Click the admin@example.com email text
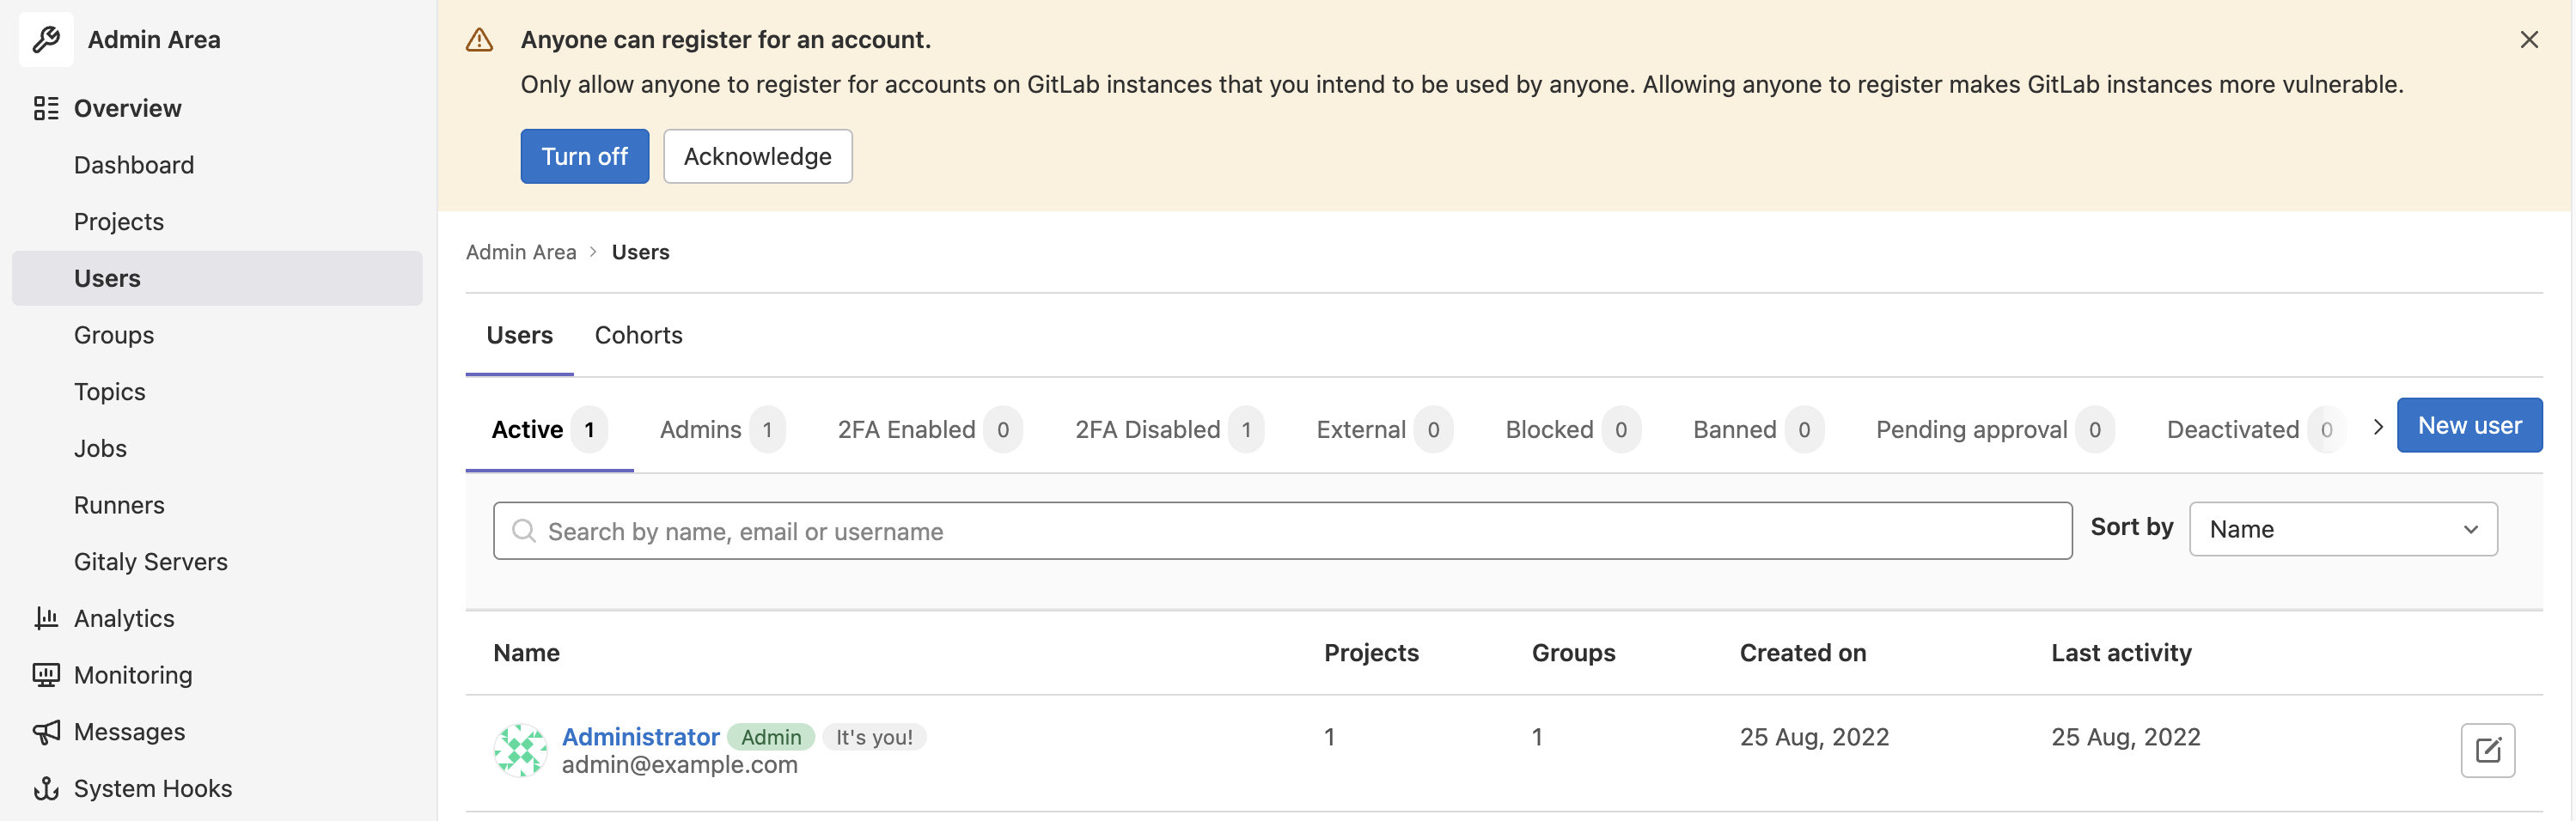Viewport: 2576px width, 821px height. (679, 764)
